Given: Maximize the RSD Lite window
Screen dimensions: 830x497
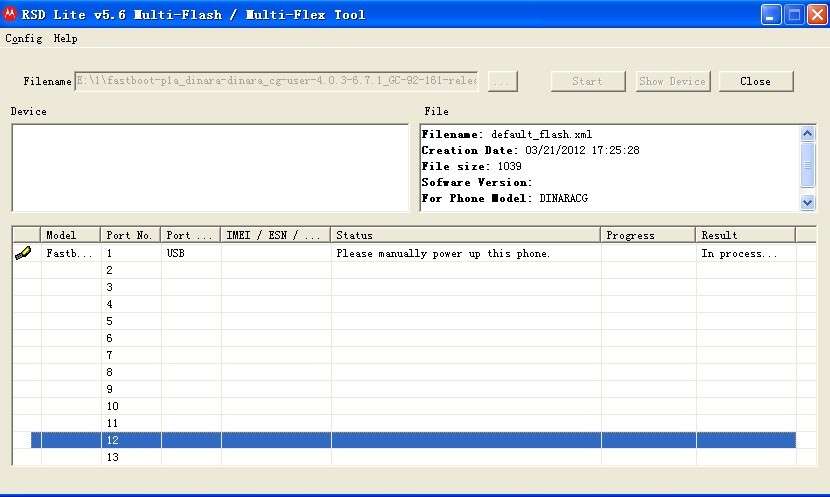Looking at the screenshot, I should [x=792, y=14].
